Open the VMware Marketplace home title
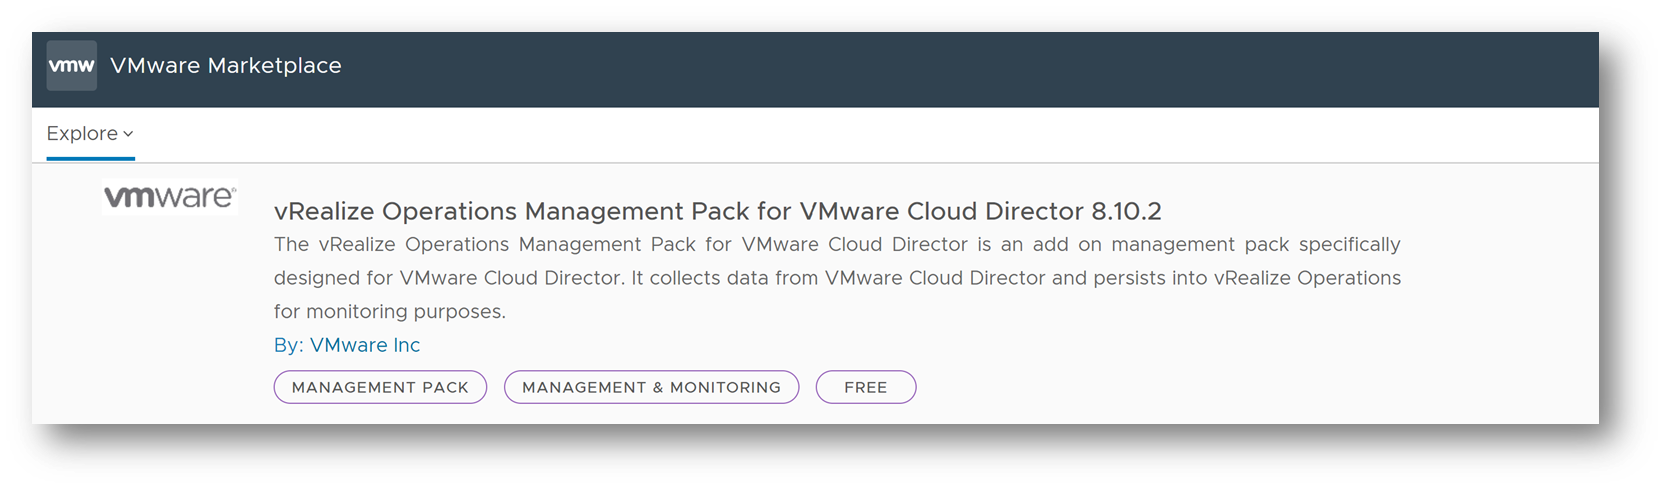Screen dimensions: 1664x489 coord(226,66)
